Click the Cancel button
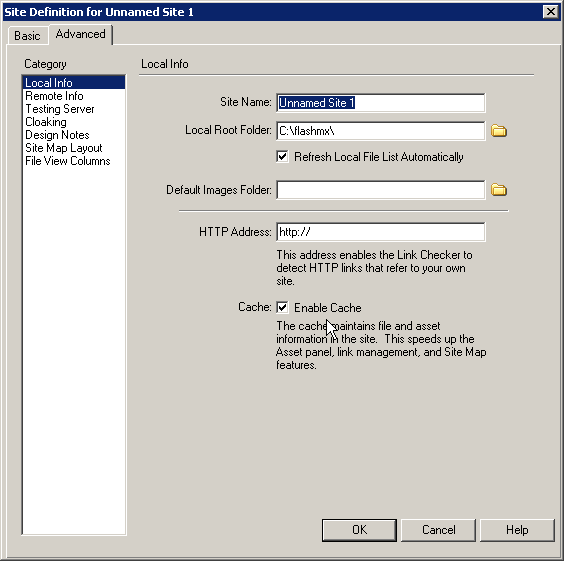This screenshot has width=564, height=561. click(438, 530)
